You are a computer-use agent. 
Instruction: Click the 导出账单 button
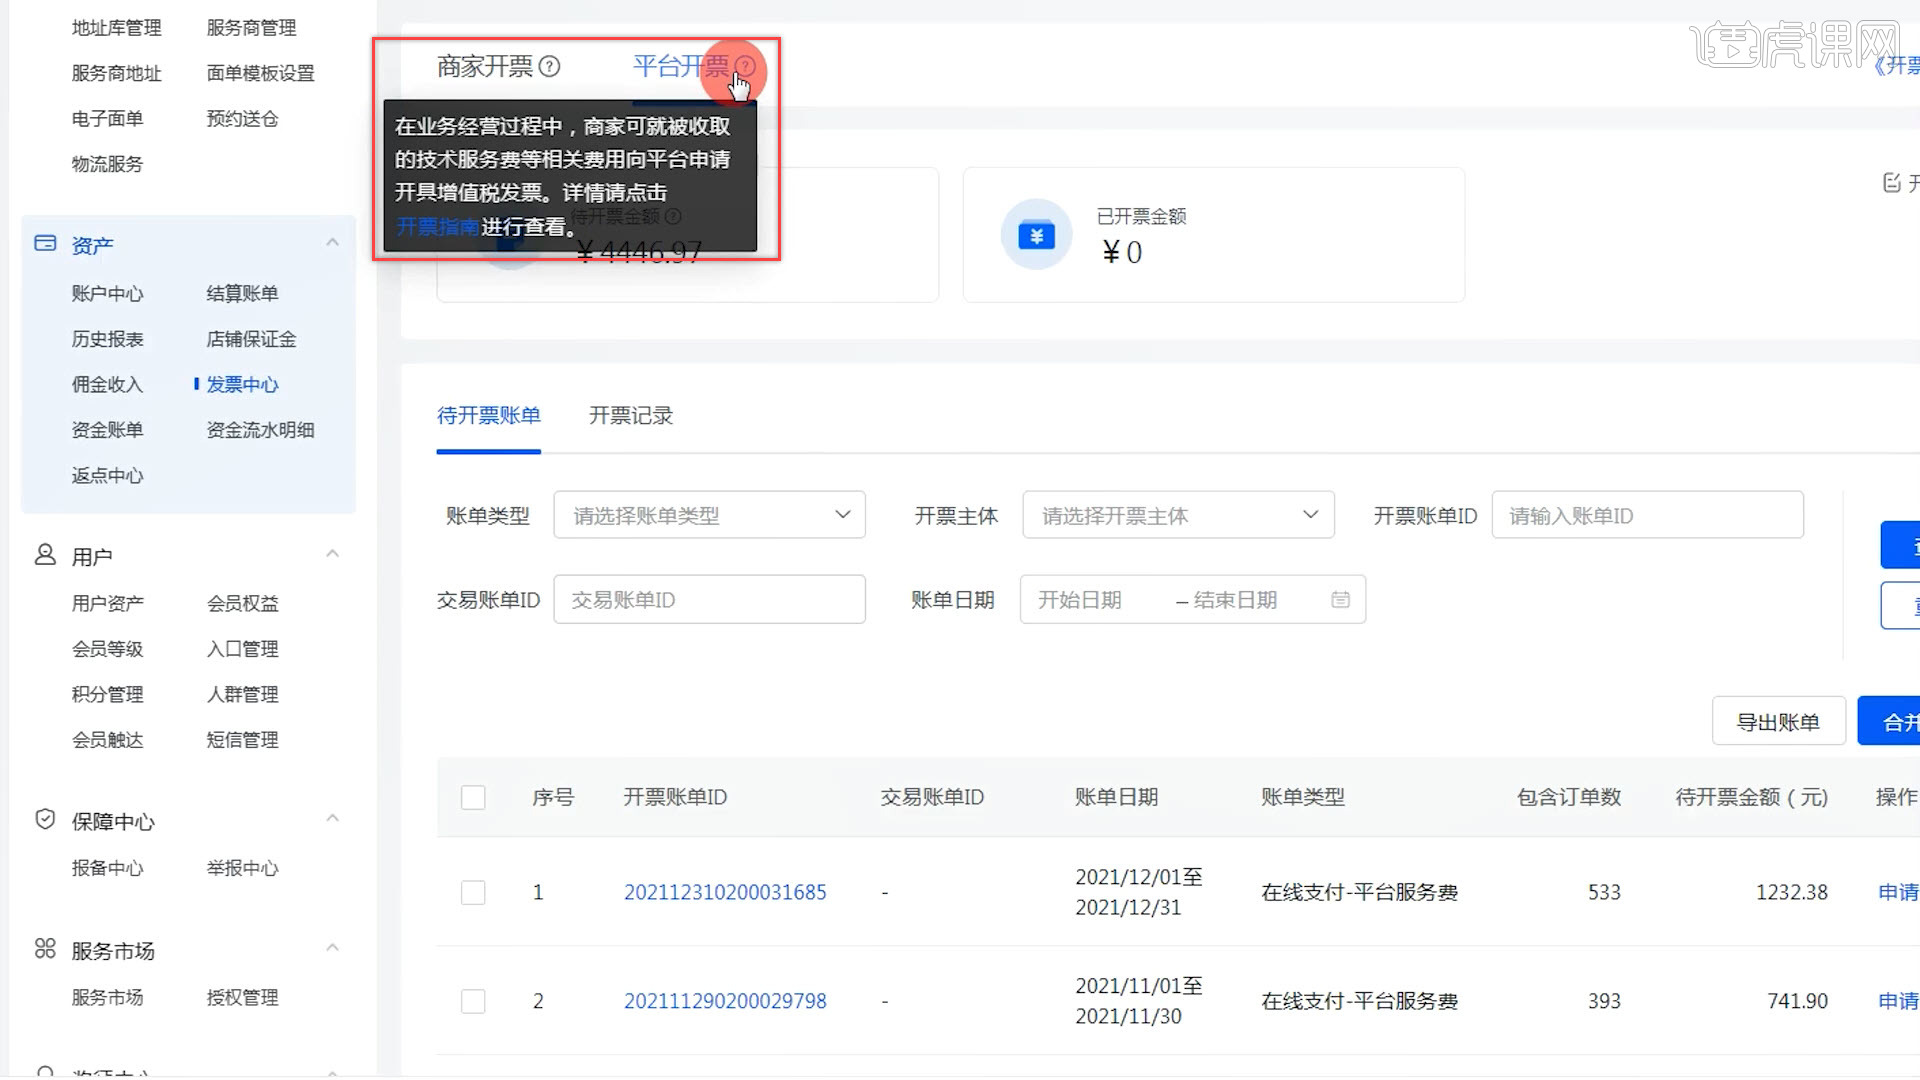tap(1778, 722)
